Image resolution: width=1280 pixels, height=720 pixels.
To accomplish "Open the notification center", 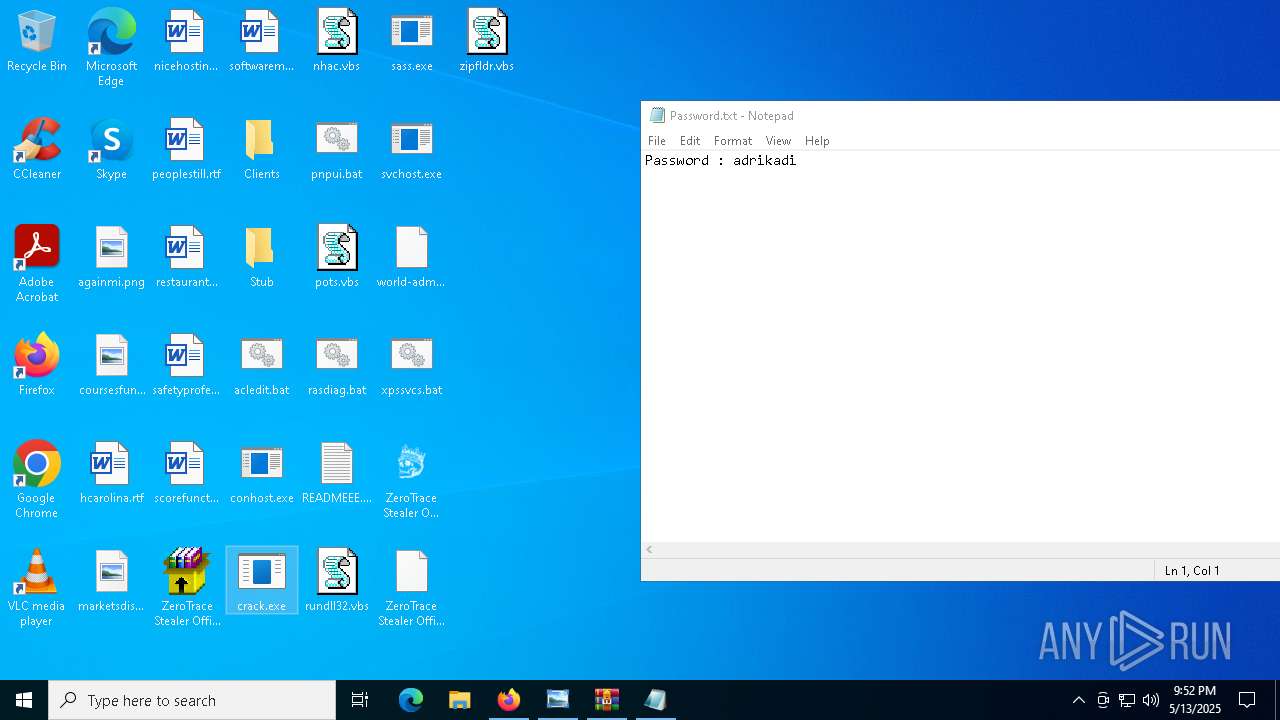I will click(1247, 700).
